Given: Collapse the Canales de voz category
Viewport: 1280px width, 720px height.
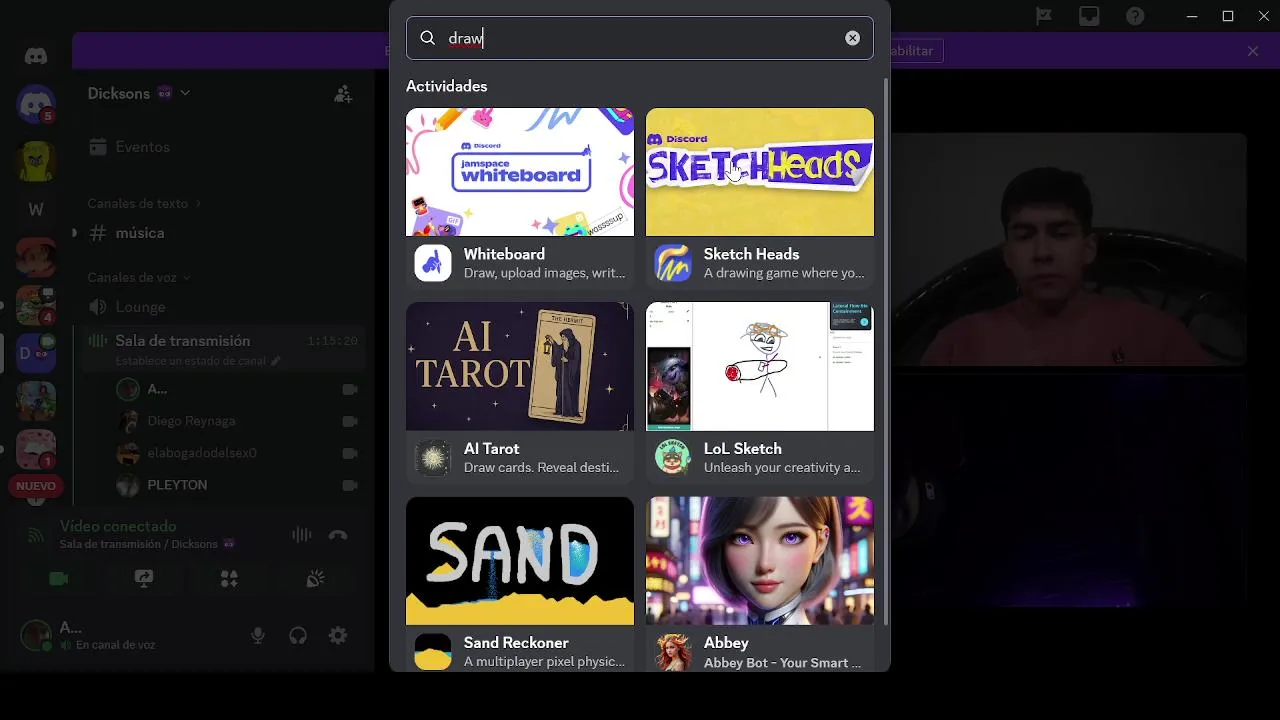Looking at the screenshot, I should [x=138, y=277].
